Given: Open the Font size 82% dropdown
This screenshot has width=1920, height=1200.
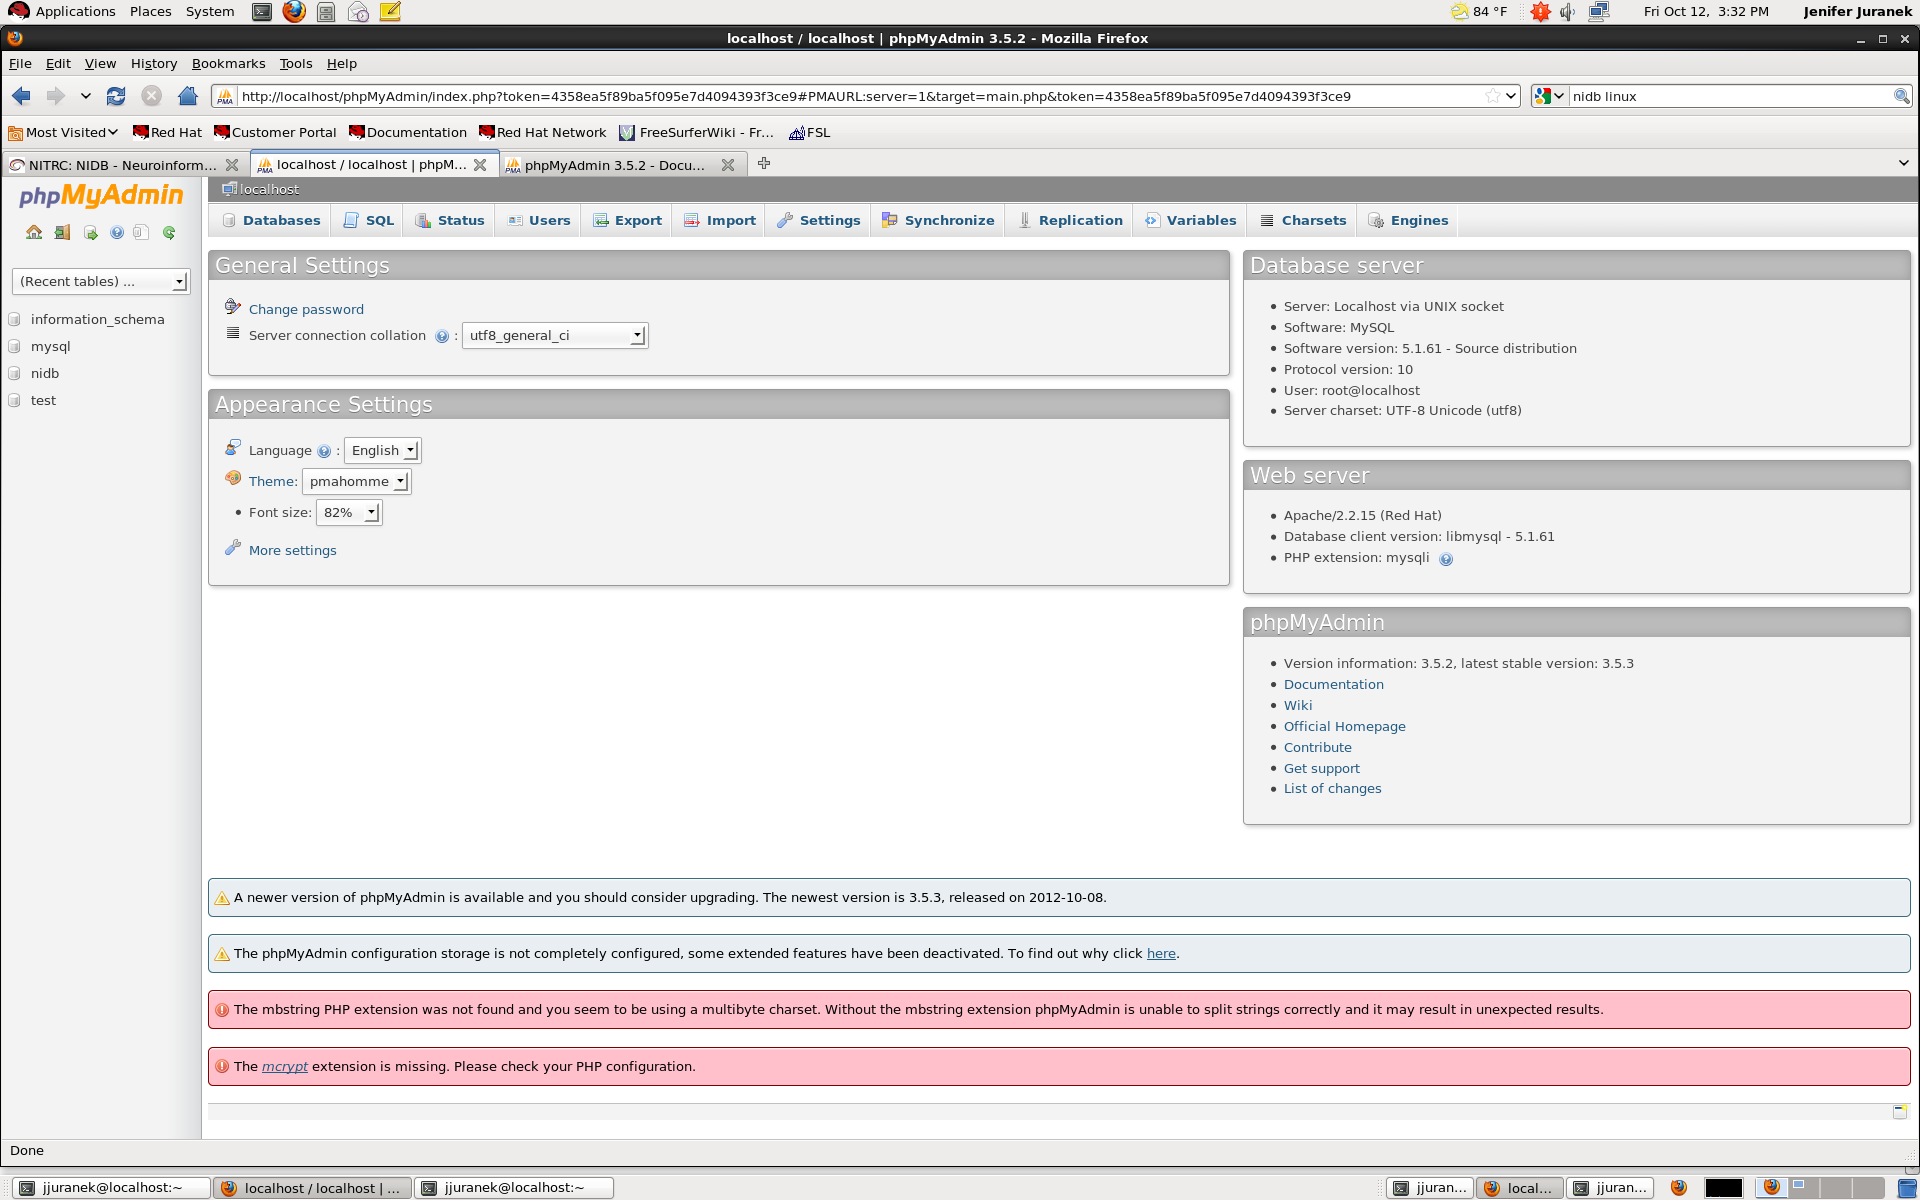Looking at the screenshot, I should click(349, 513).
